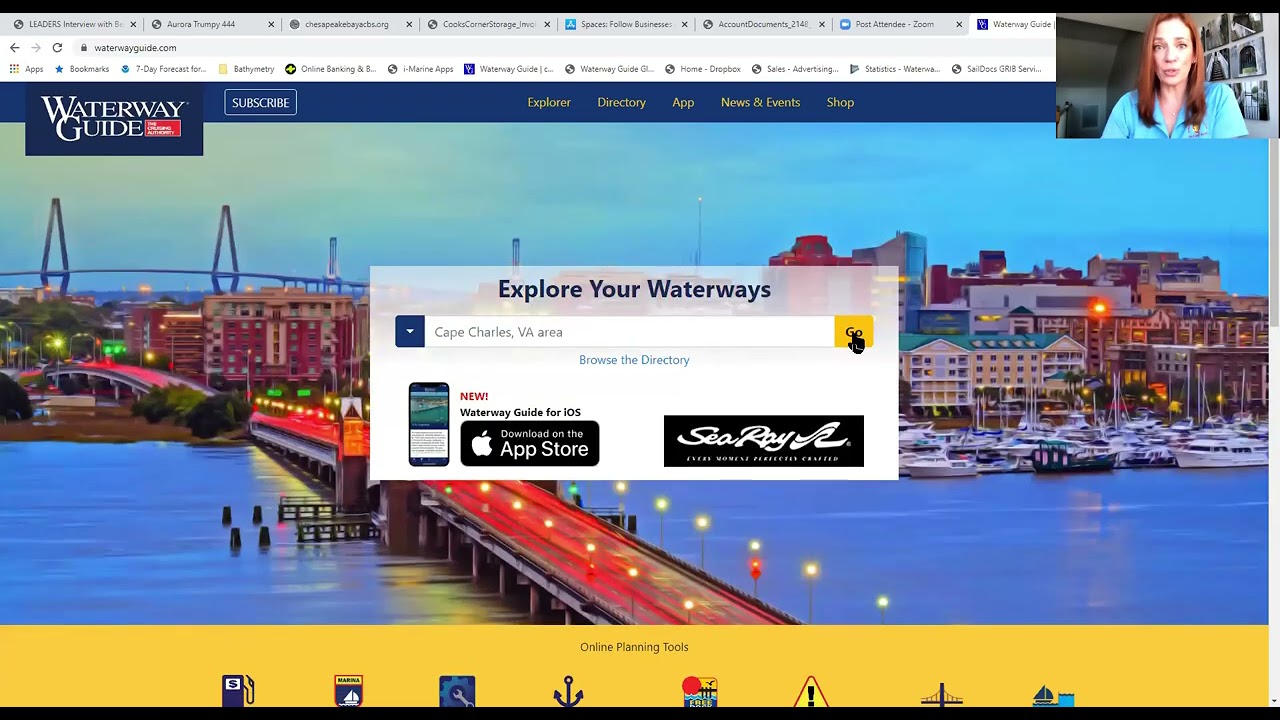Open the Explorer menu item
This screenshot has width=1280, height=720.
(549, 102)
